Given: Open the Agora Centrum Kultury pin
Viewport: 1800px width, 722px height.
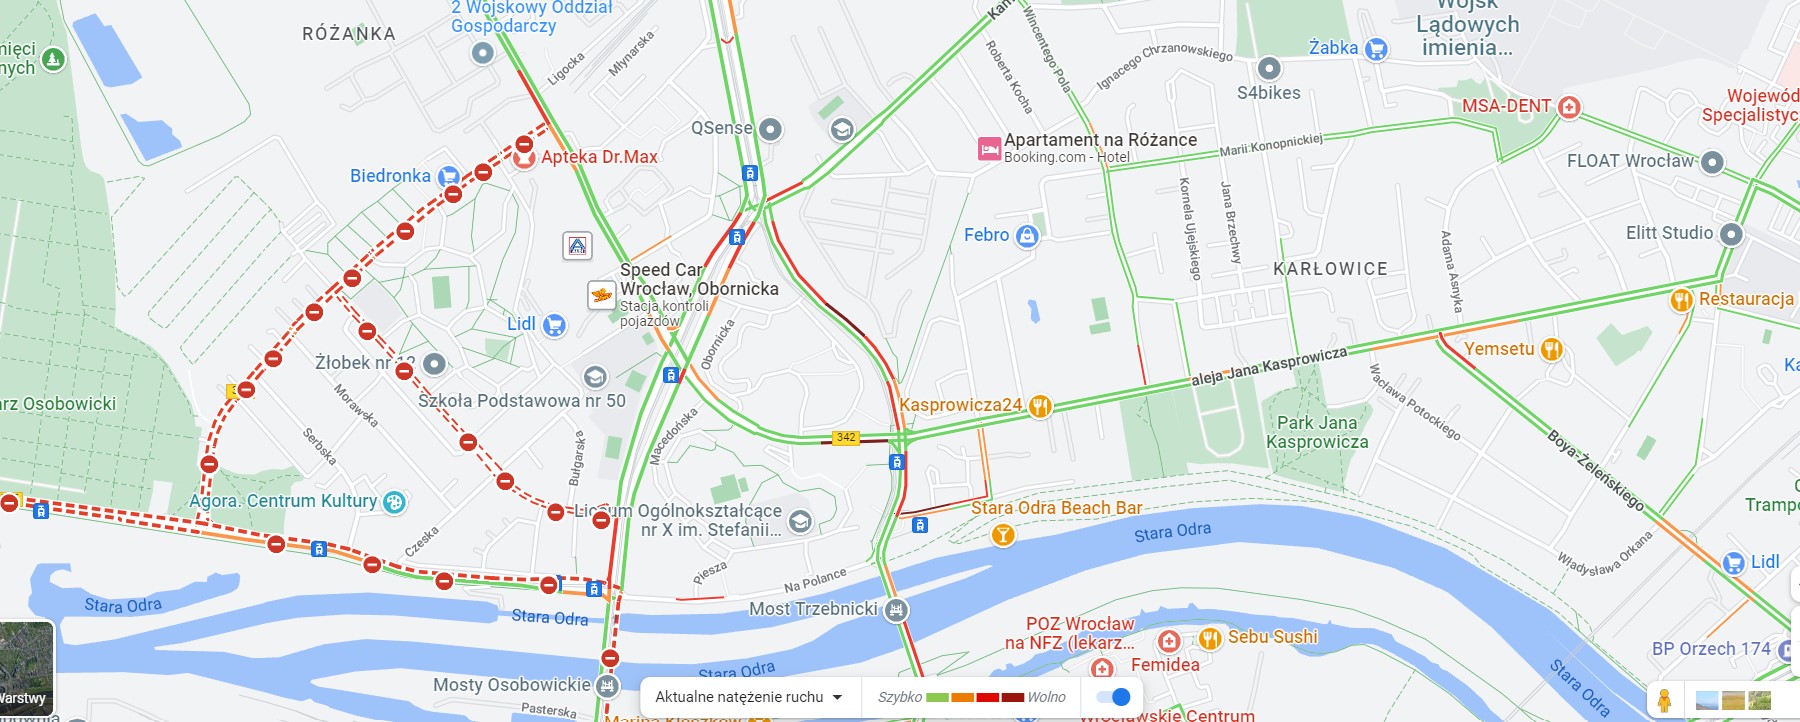Looking at the screenshot, I should (395, 502).
